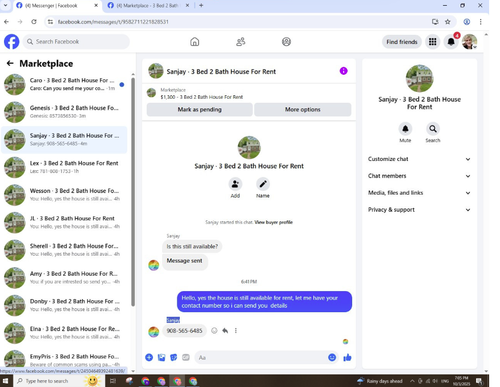
Task: Expand Customize chat section
Action: click(x=419, y=159)
